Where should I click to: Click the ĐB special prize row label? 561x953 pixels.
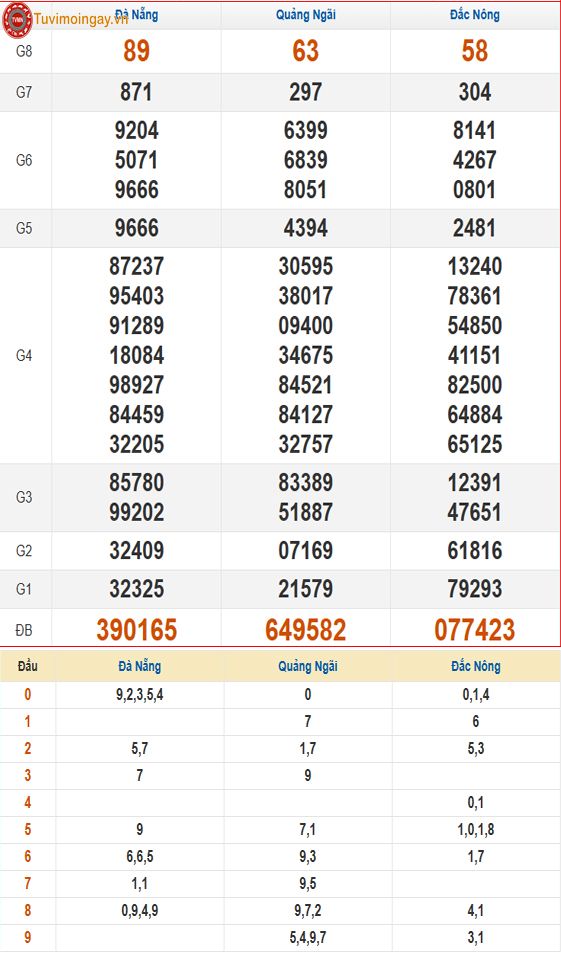(x=24, y=630)
